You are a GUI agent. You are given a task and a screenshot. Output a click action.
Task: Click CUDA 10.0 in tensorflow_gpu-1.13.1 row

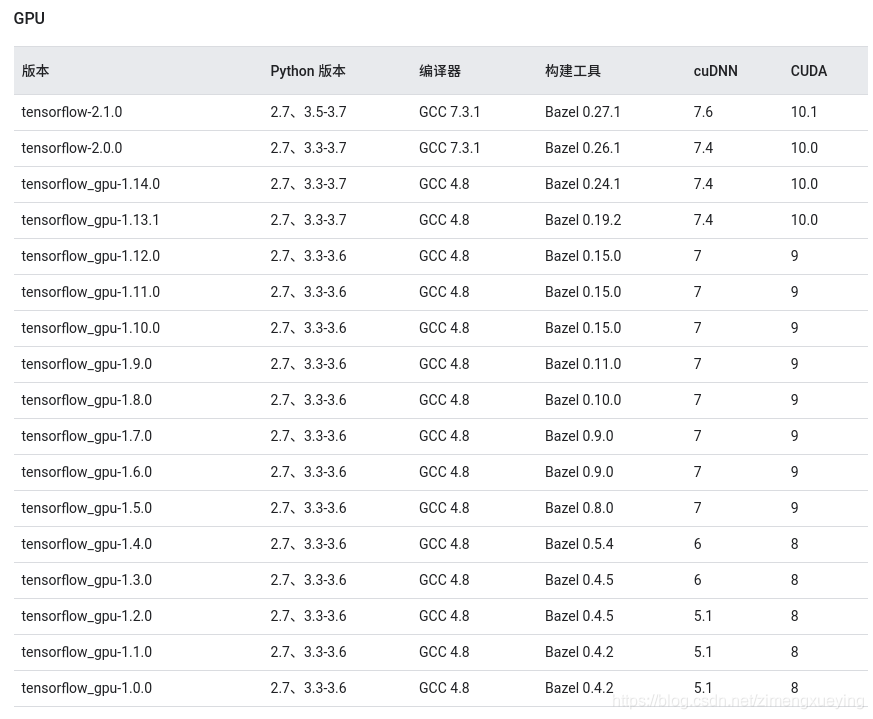point(805,221)
